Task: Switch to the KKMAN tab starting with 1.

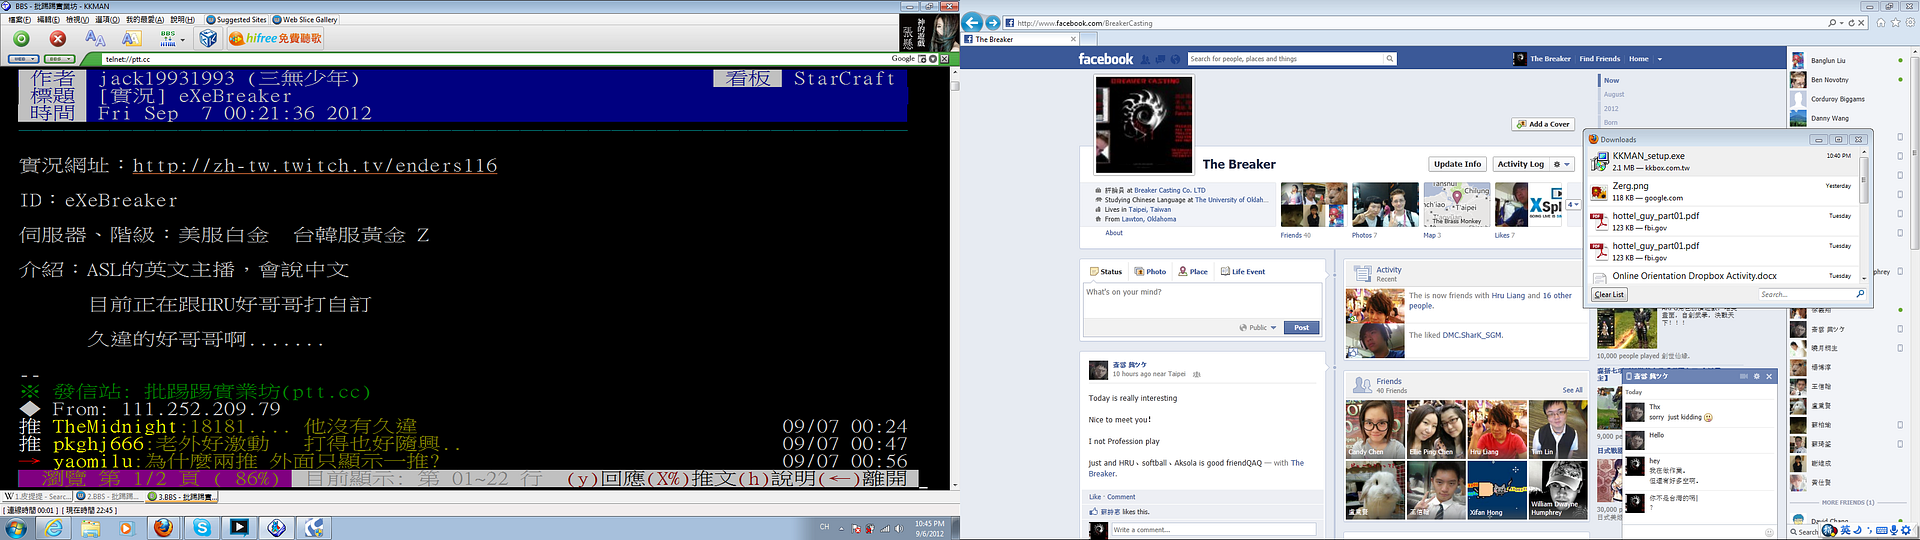Action: 38,496
